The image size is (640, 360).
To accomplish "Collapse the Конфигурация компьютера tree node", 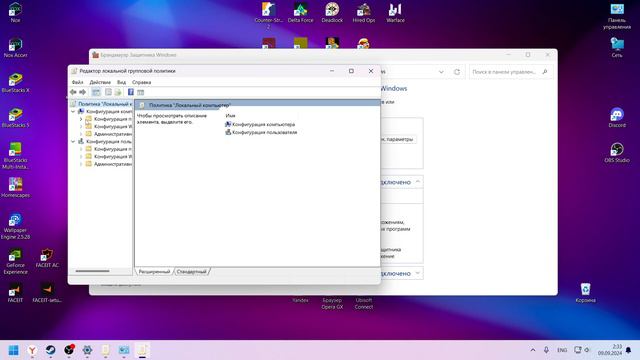I will click(x=73, y=111).
